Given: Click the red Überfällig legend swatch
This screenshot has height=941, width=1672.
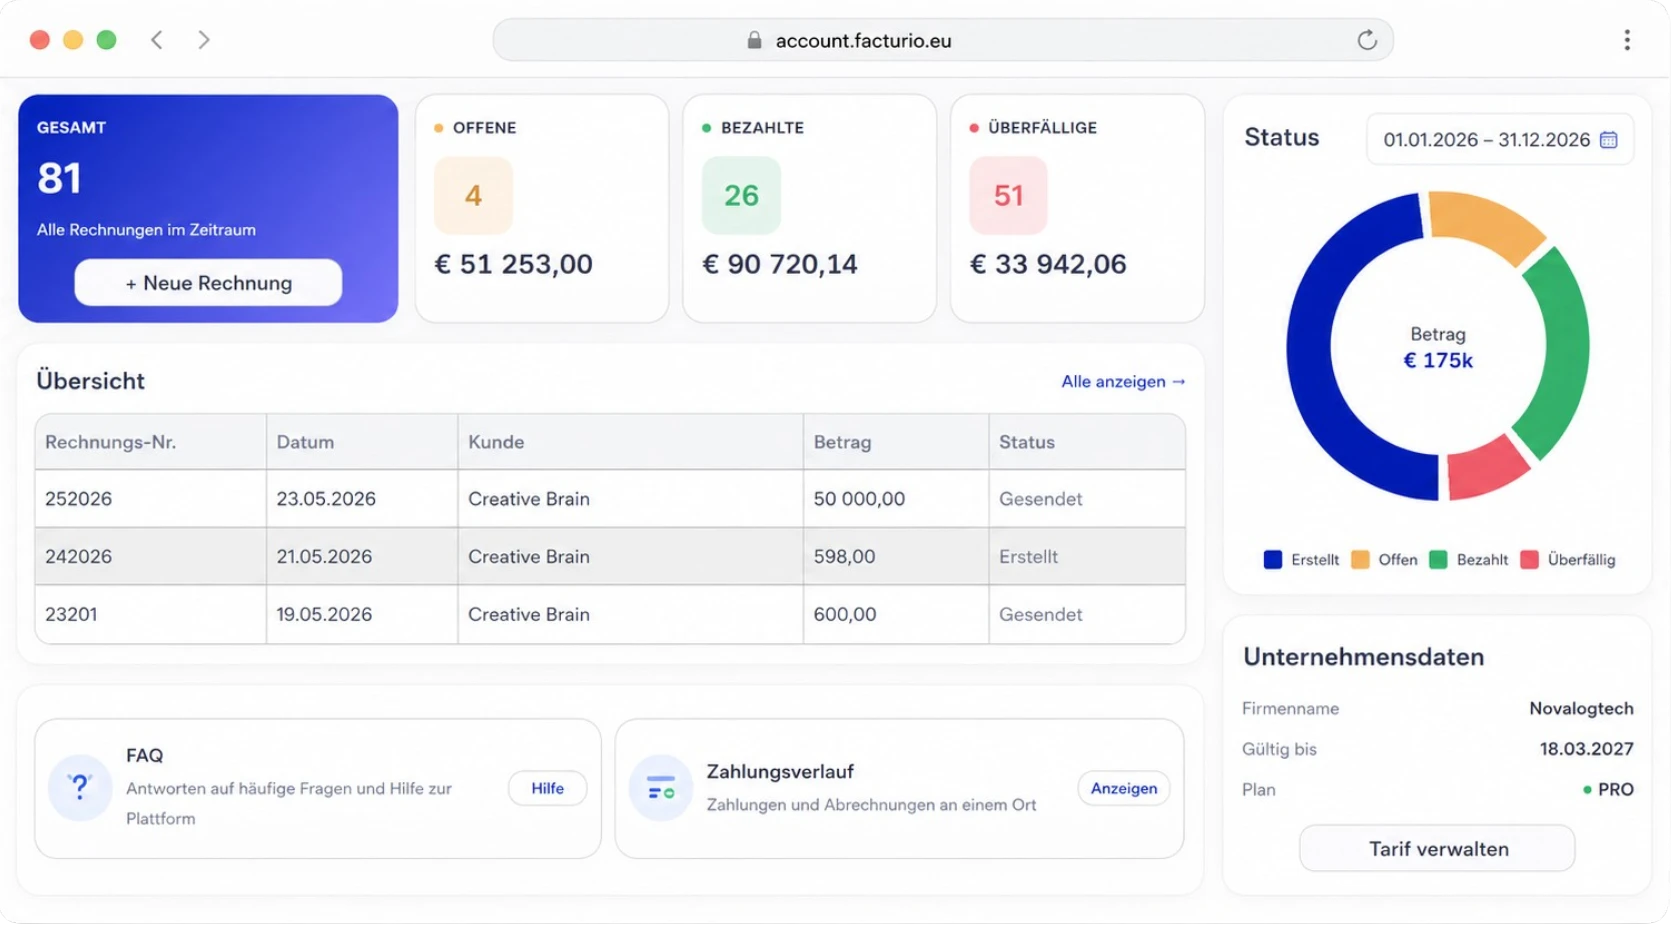Looking at the screenshot, I should [x=1529, y=560].
